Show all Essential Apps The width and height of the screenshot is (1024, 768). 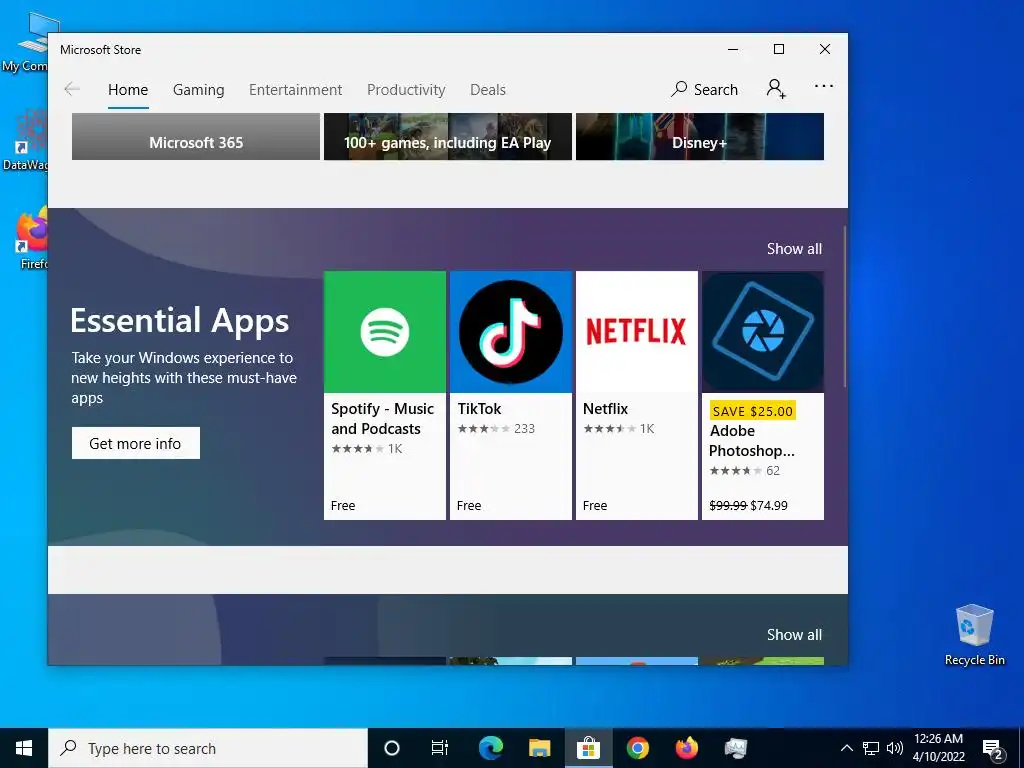click(x=794, y=249)
